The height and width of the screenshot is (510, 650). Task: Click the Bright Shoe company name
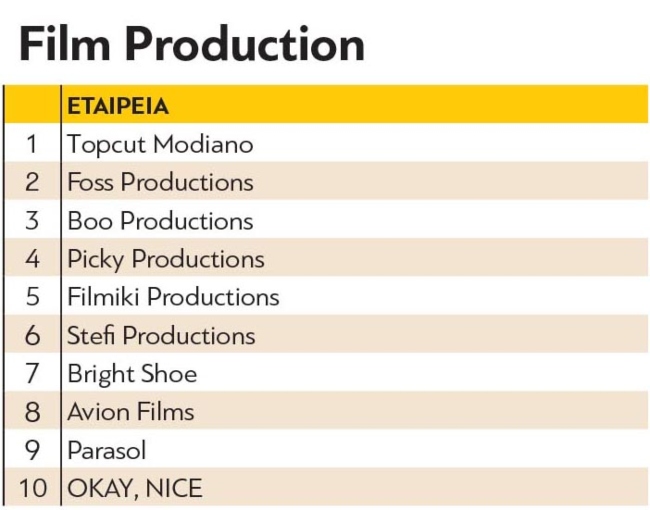click(132, 374)
